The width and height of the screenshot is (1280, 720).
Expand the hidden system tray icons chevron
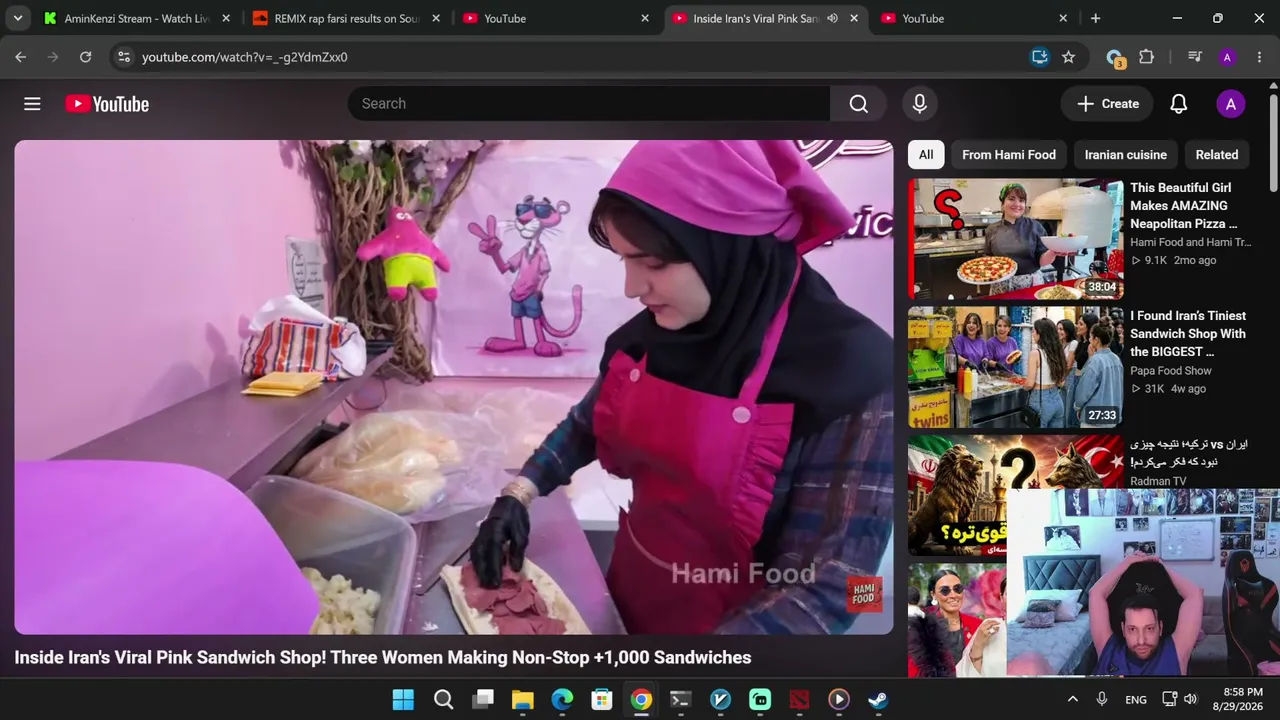[1073, 700]
